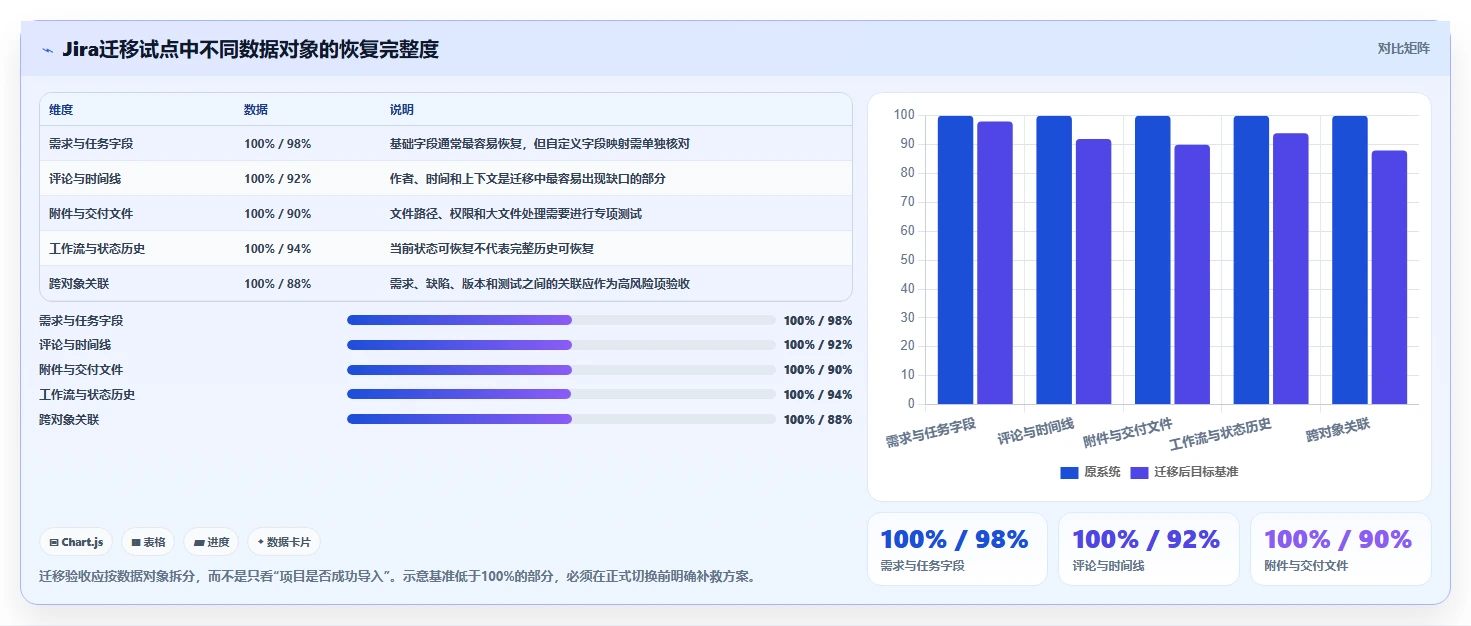Click the pulse icon beside the Jira title
This screenshot has height=626, width=1471.
pyautogui.click(x=47, y=50)
